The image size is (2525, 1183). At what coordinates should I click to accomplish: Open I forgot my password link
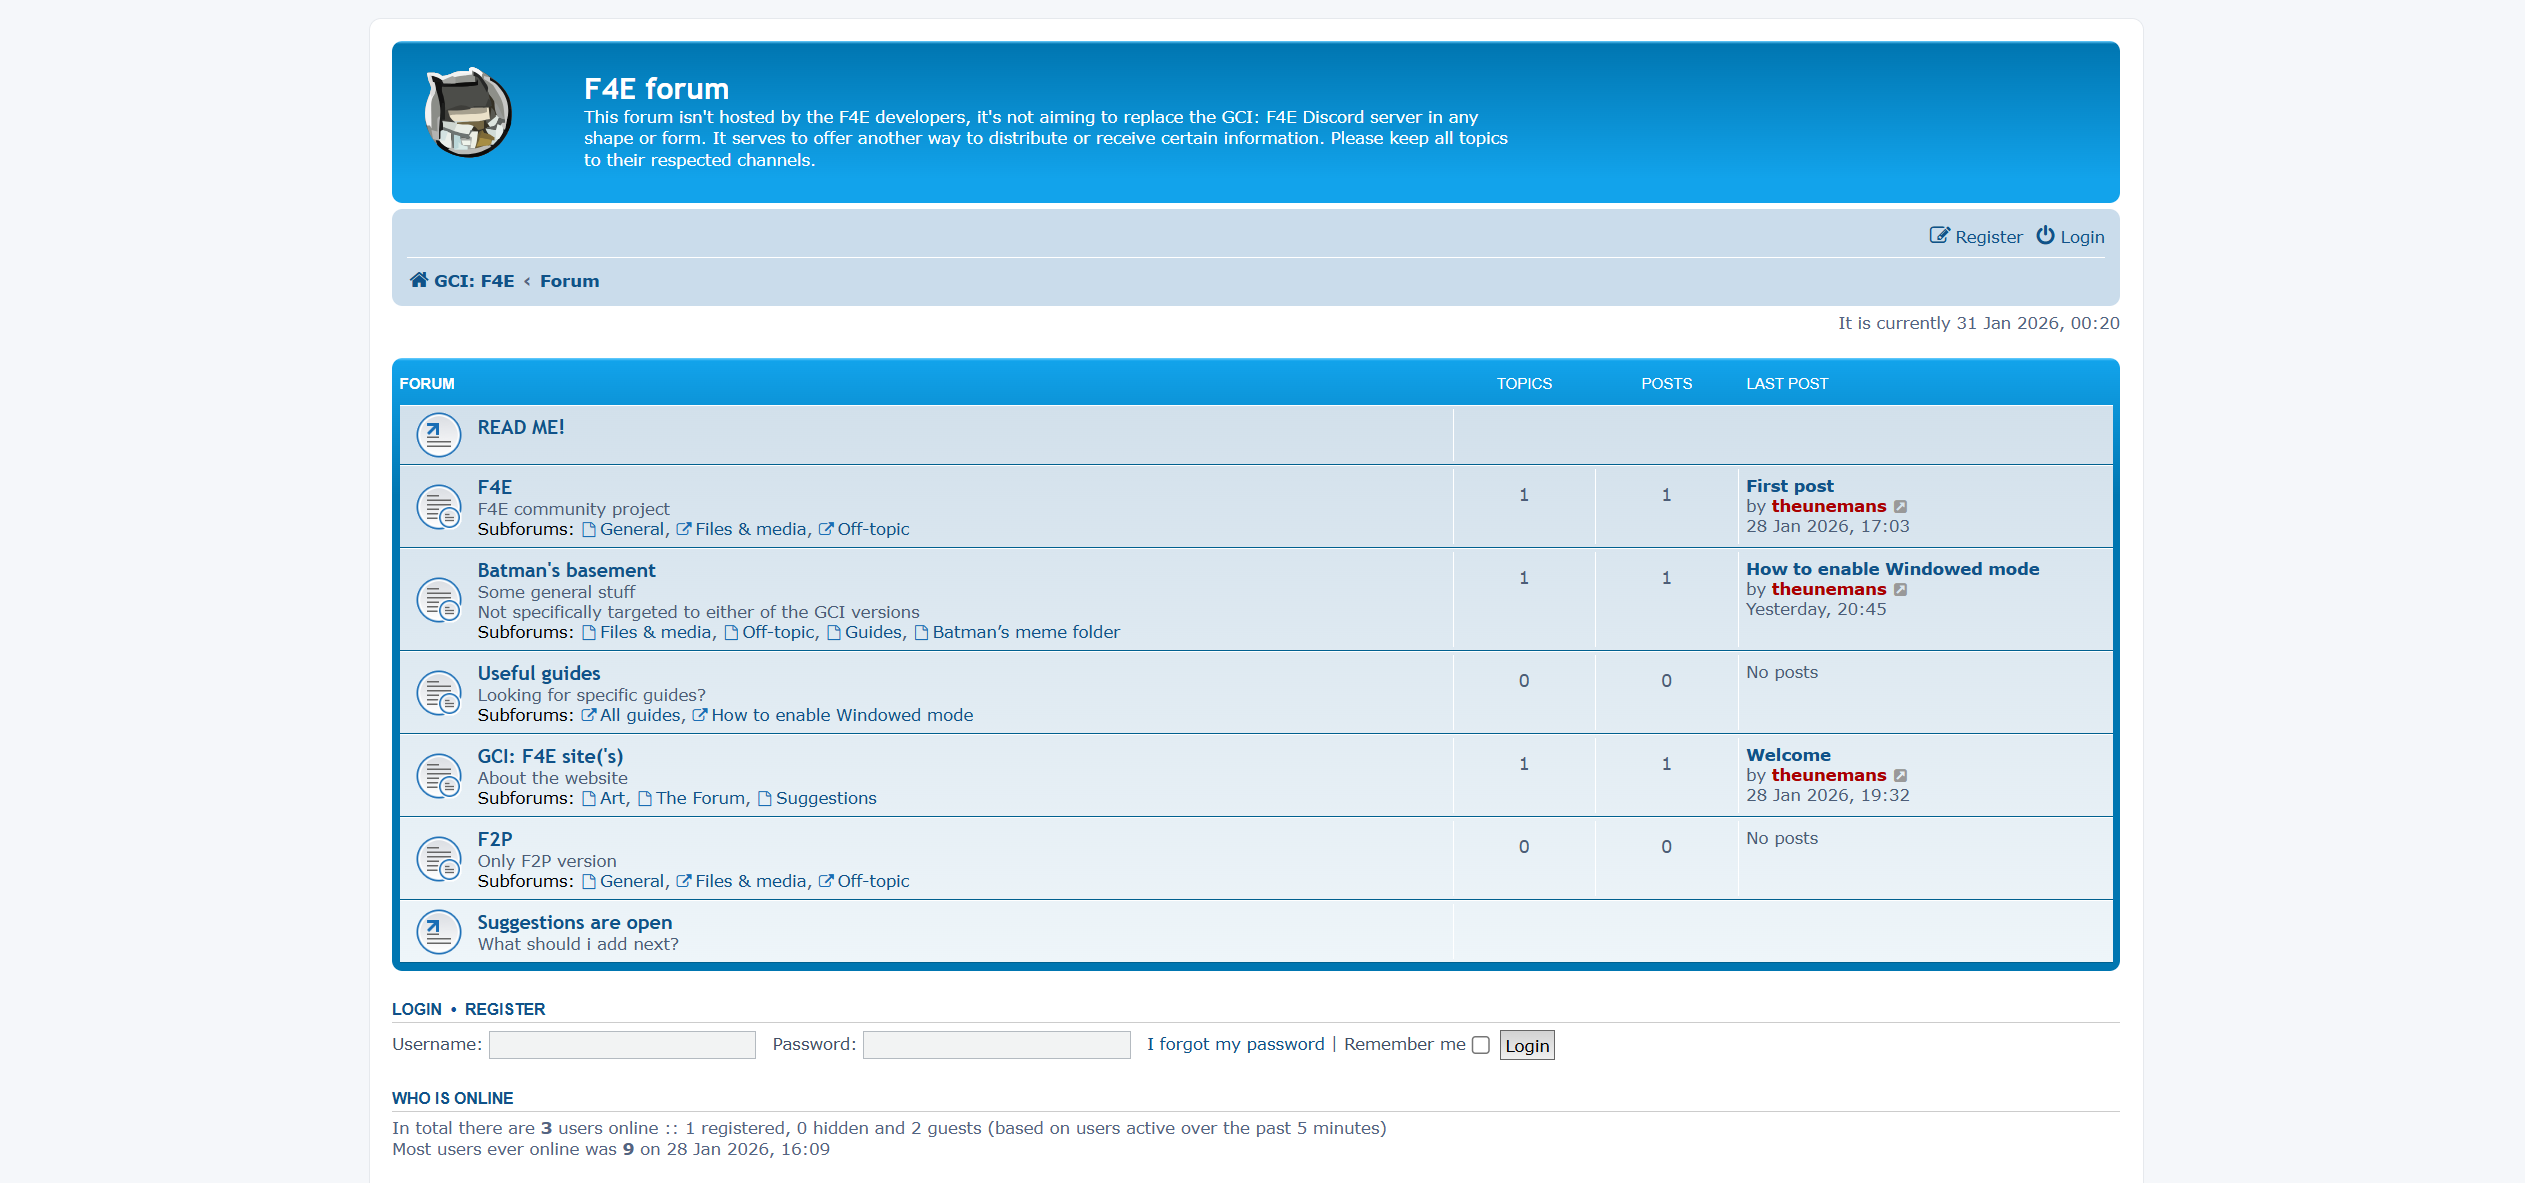click(x=1235, y=1044)
